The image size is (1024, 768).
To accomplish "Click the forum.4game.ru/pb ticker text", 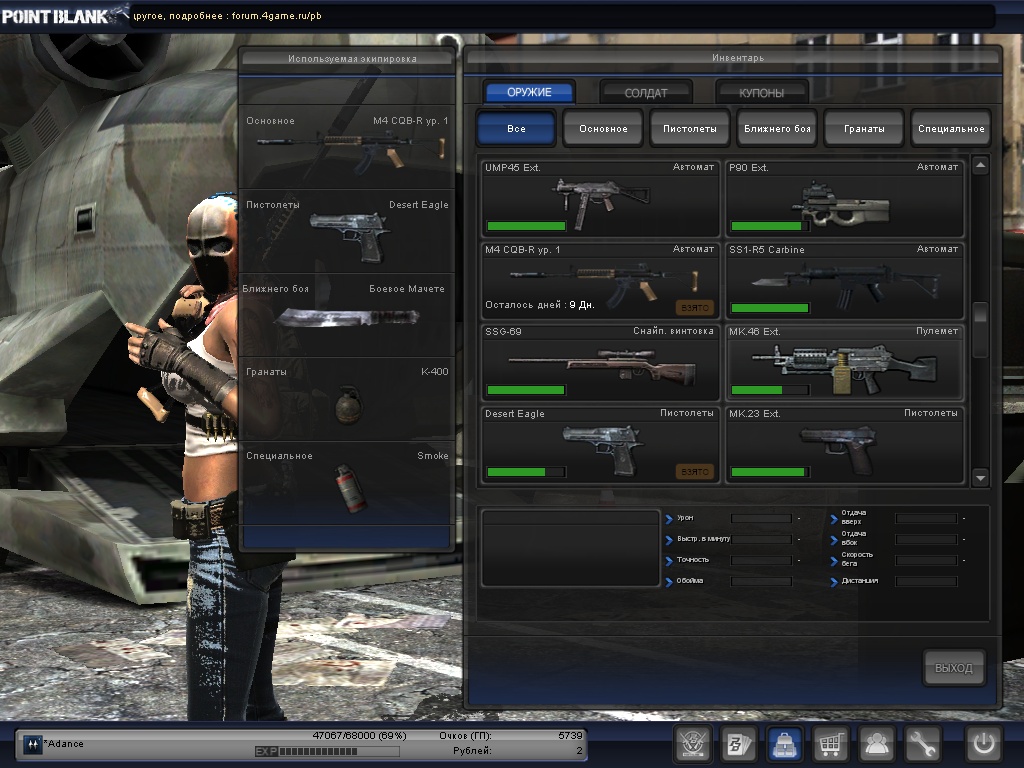I will click(x=277, y=16).
